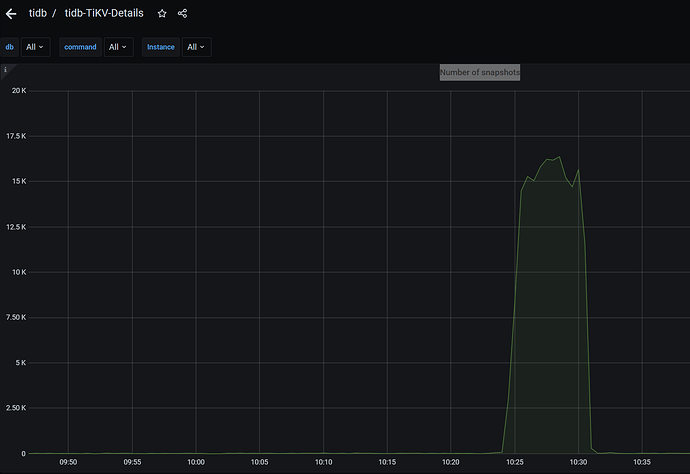Star the dashboard as favorite

162,14
